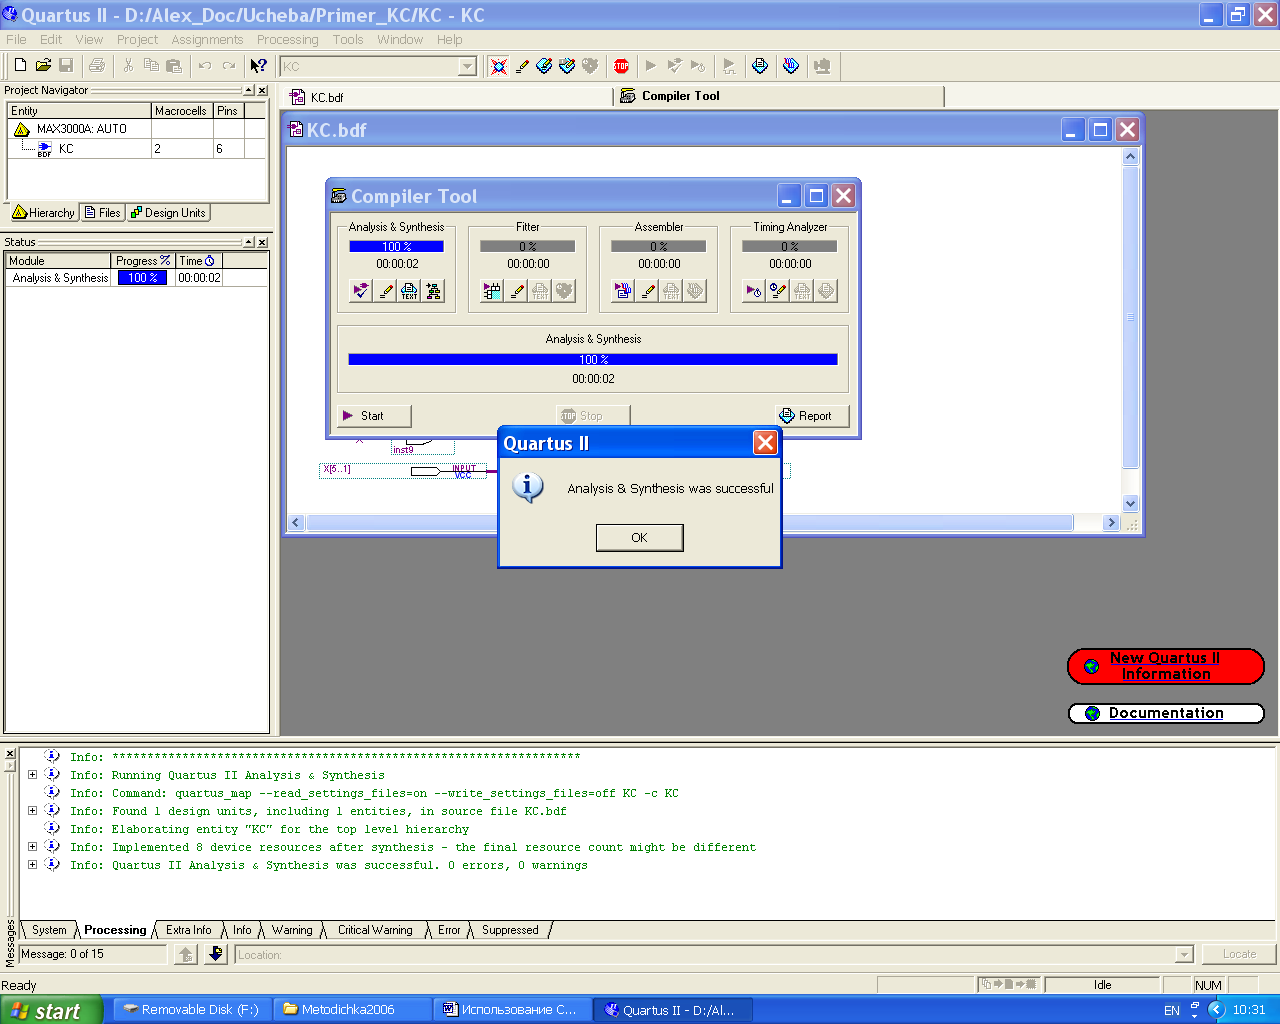
Task: Click the Analysis & Synthesis 100% progress bar
Action: click(396, 246)
